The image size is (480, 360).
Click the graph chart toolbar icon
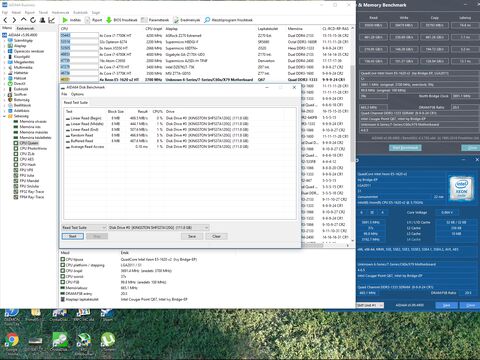point(51,20)
